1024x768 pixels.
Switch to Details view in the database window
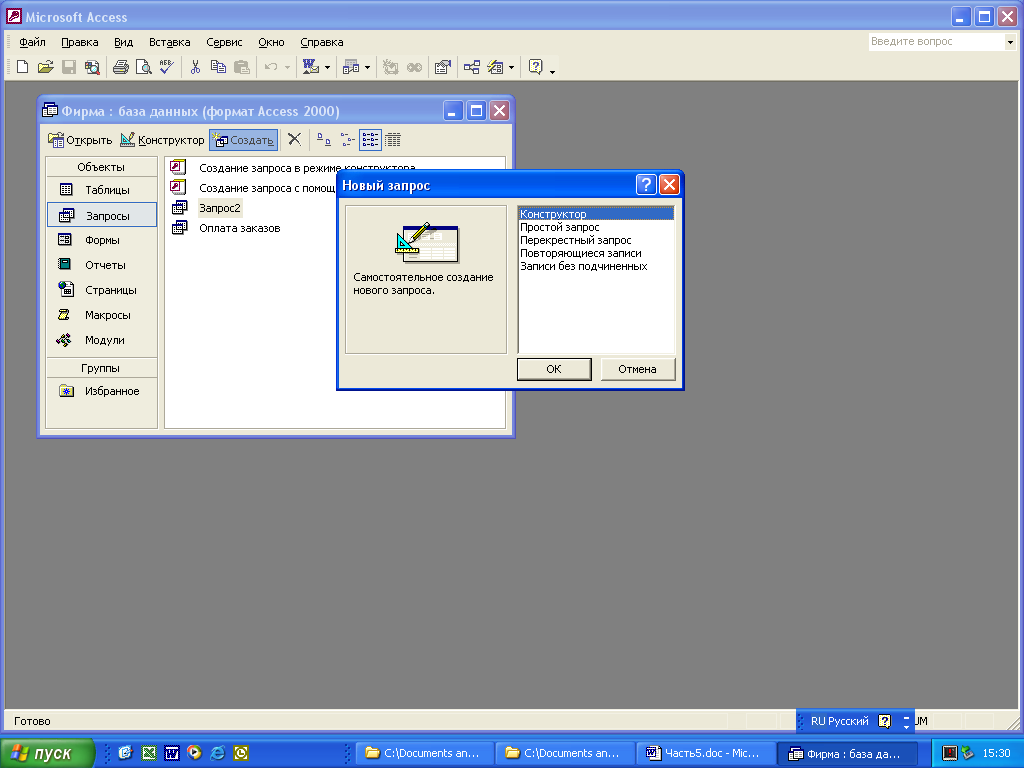click(x=393, y=139)
